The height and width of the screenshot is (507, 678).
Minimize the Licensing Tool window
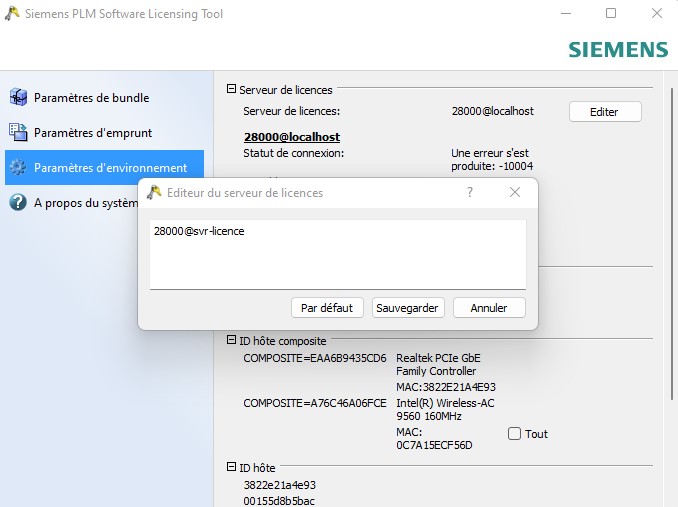[x=566, y=13]
